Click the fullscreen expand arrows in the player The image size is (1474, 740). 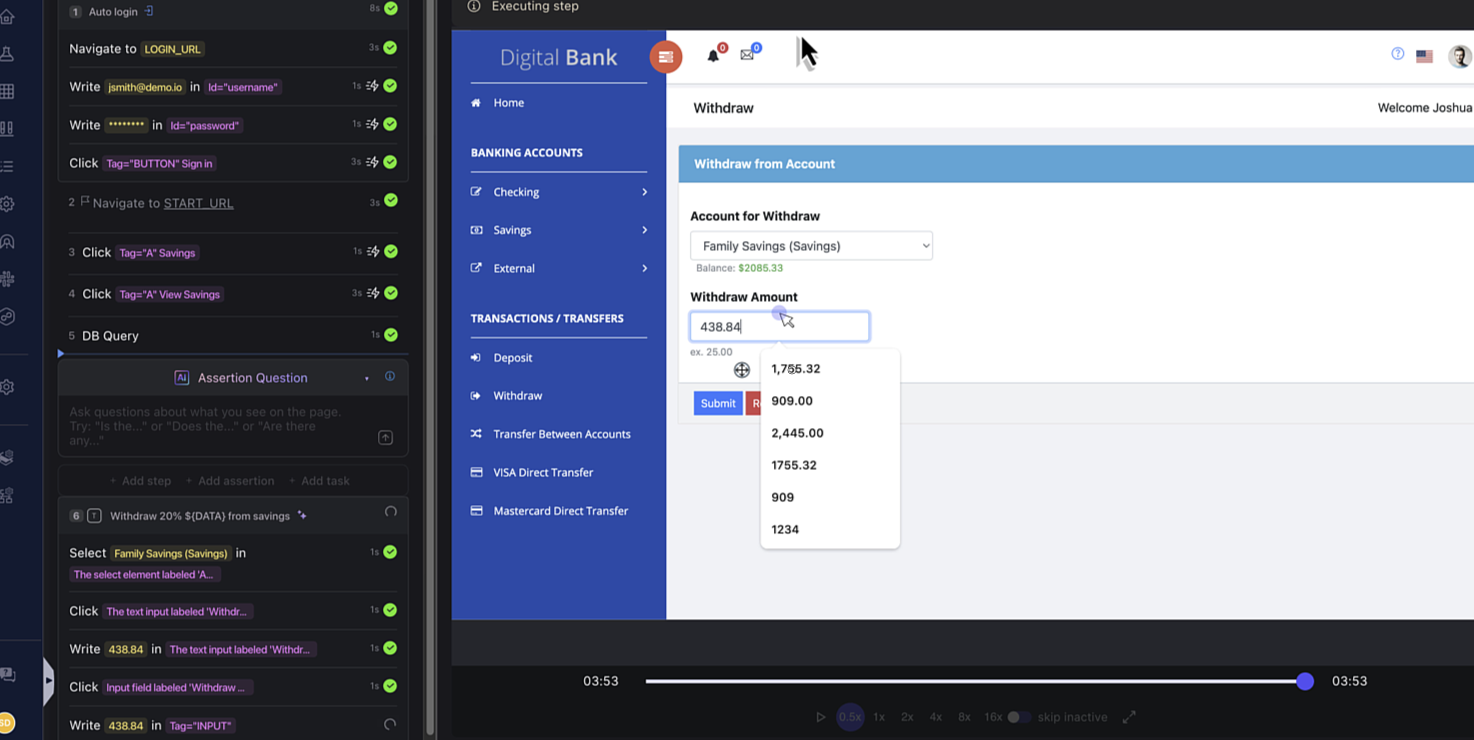point(1130,717)
